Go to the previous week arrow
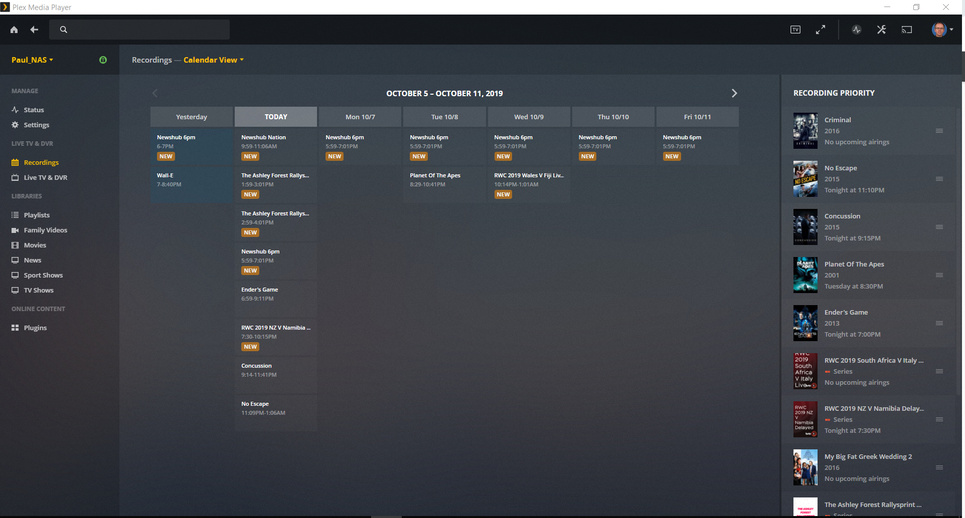Image resolution: width=965 pixels, height=518 pixels. pos(155,93)
